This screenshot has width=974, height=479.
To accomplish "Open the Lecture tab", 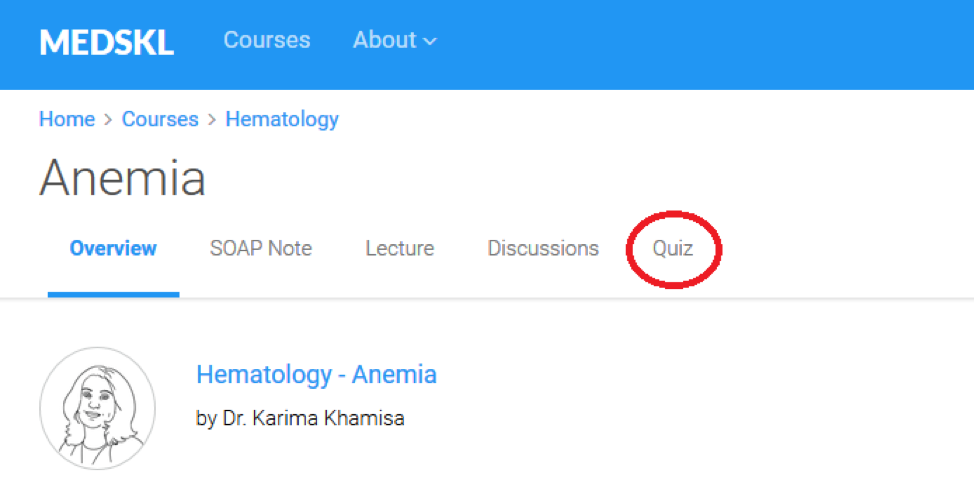I will [399, 249].
